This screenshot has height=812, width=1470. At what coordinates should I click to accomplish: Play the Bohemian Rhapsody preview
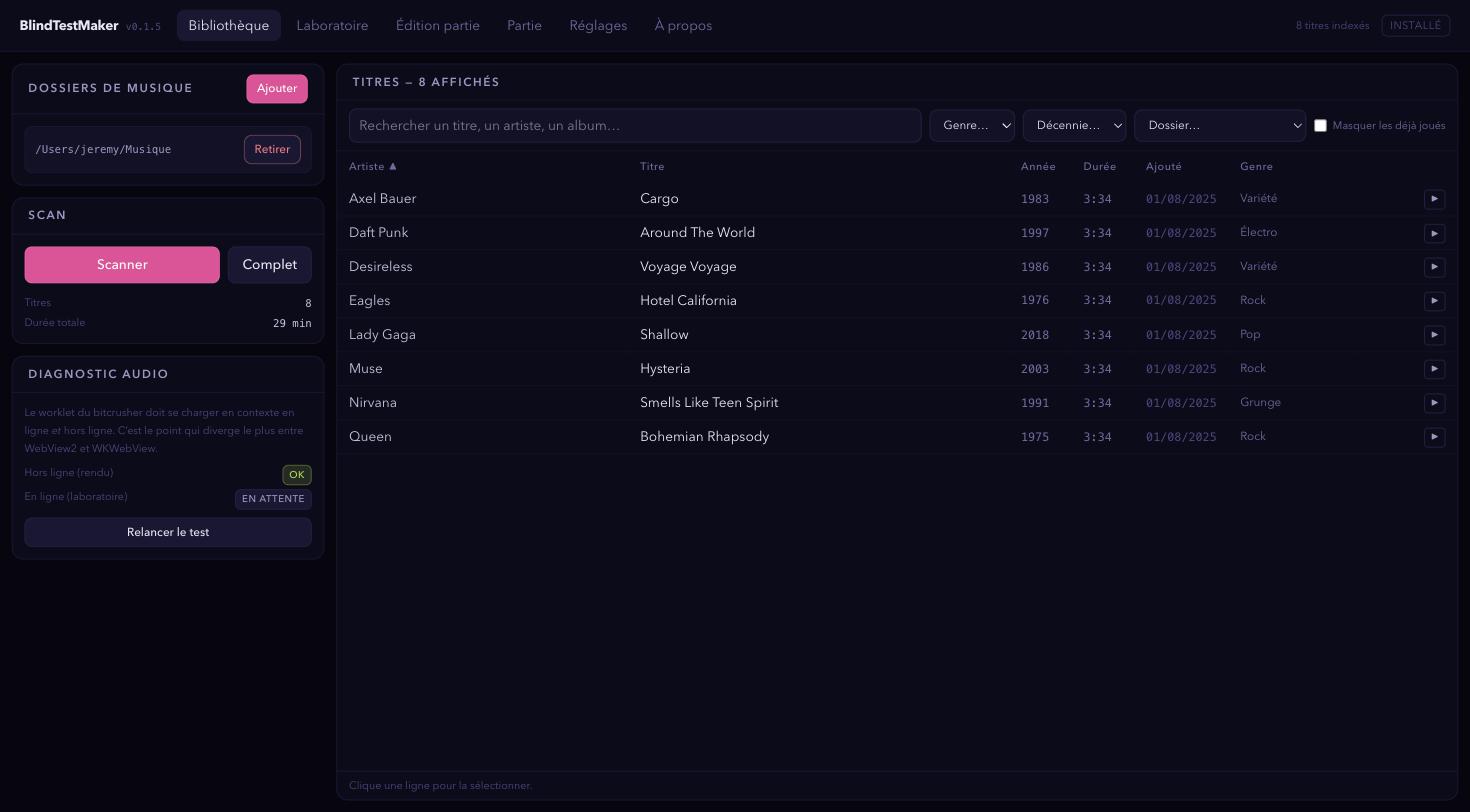click(x=1434, y=437)
